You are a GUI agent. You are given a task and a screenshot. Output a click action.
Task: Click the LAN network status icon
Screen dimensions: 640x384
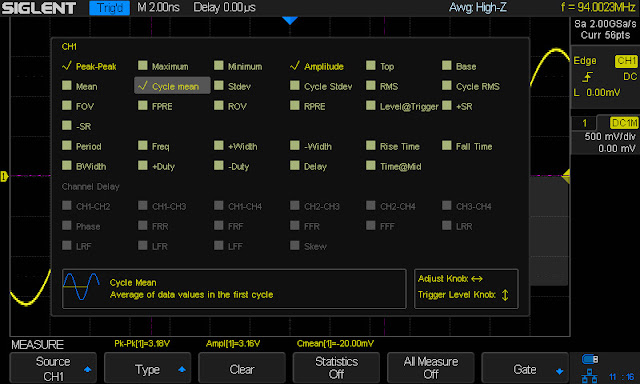(x=589, y=375)
